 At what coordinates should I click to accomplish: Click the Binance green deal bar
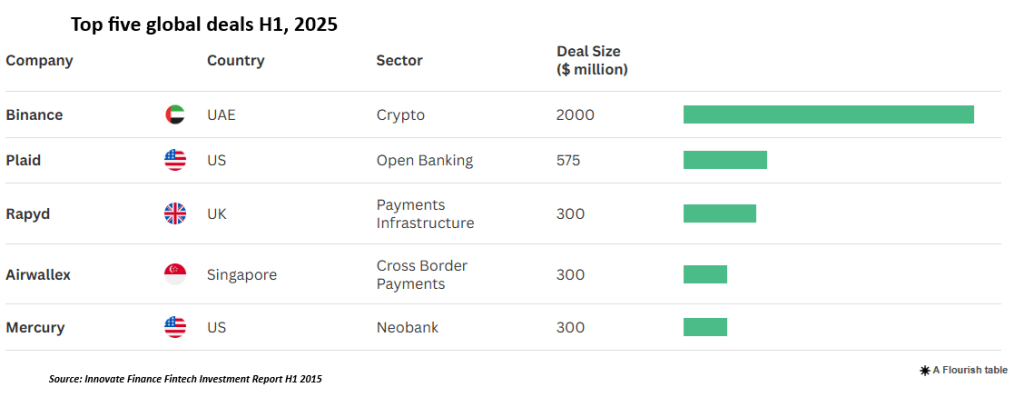(829, 114)
